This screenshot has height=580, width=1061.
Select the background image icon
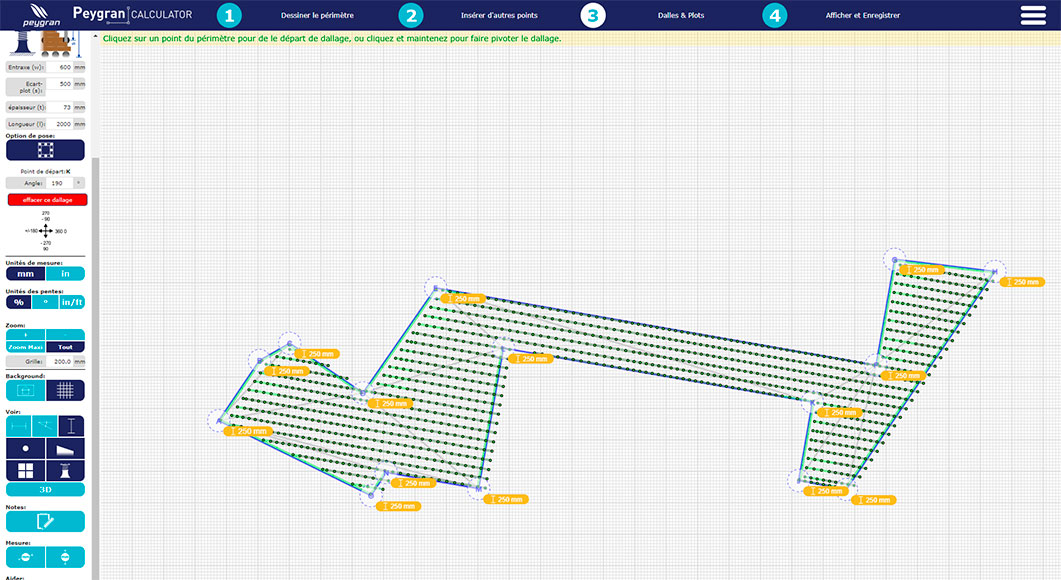(x=26, y=391)
